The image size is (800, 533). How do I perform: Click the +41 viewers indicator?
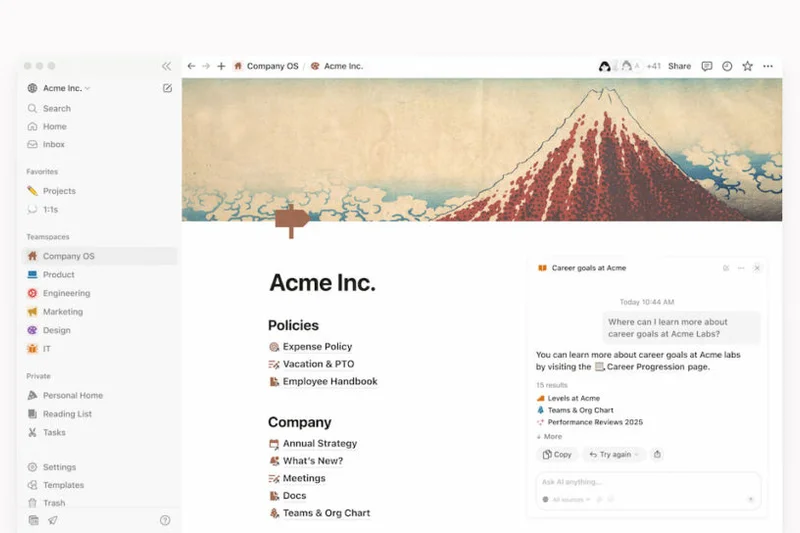coord(654,66)
